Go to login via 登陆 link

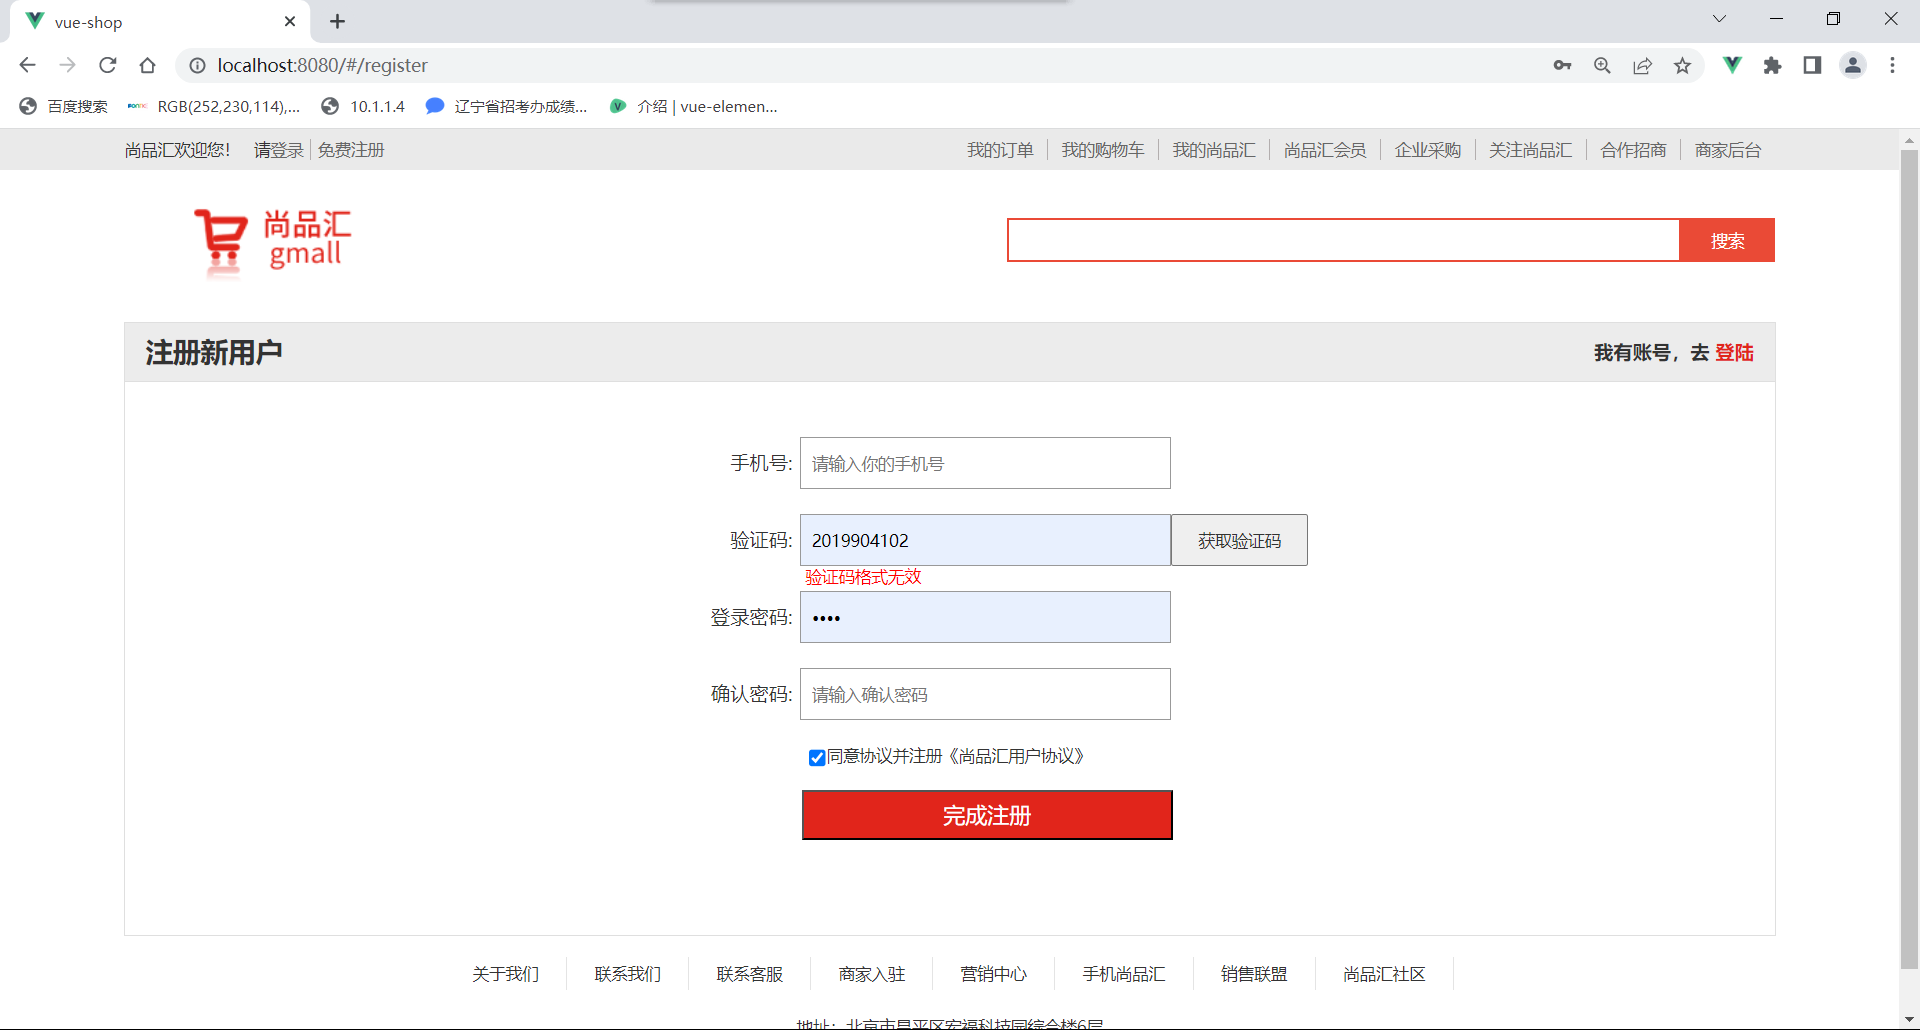click(x=1734, y=352)
